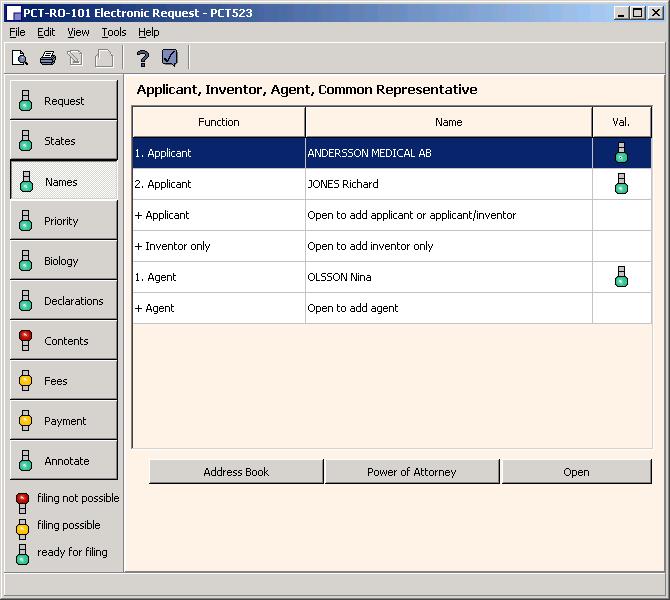Open the Edit menu
The height and width of the screenshot is (600, 670).
point(46,32)
